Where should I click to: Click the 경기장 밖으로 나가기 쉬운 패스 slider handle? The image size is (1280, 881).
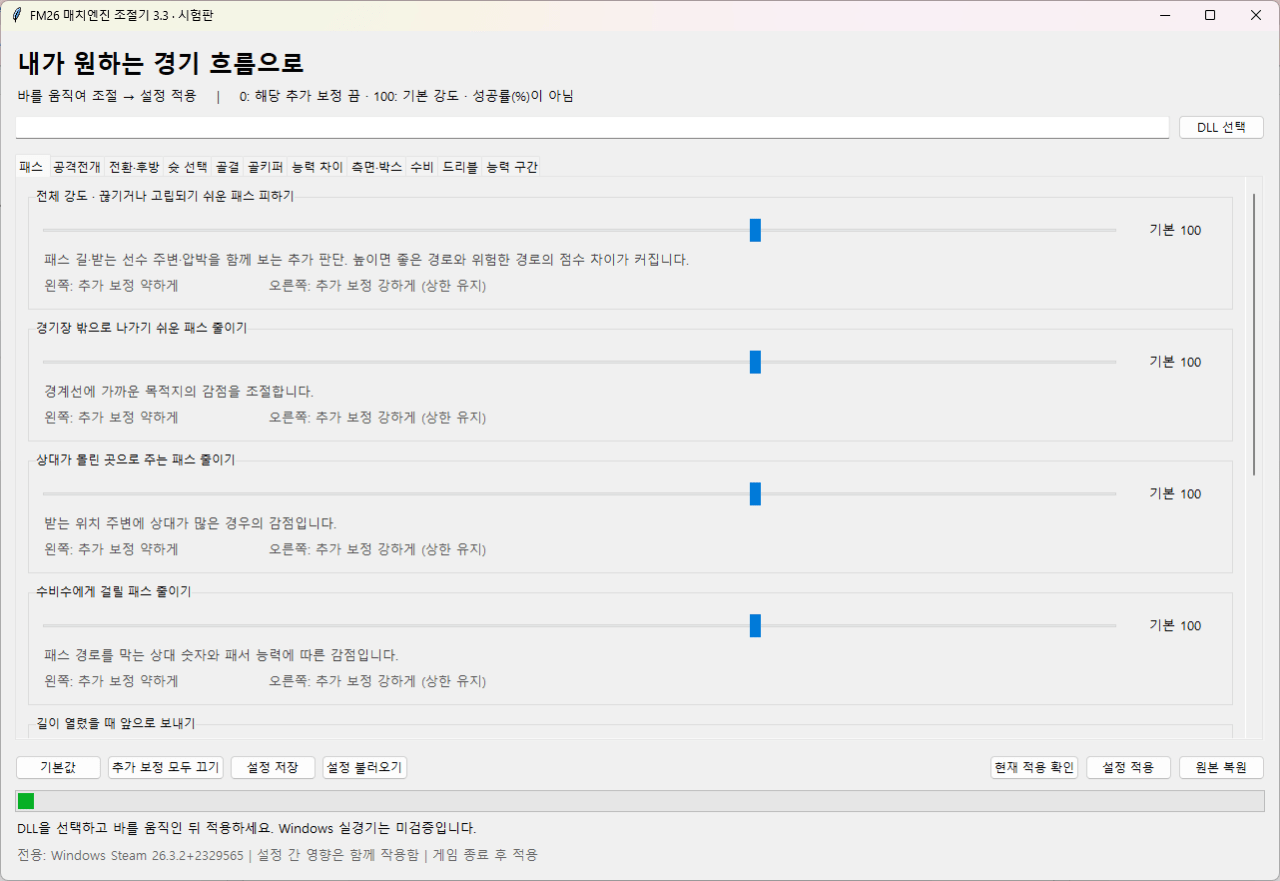[x=755, y=362]
